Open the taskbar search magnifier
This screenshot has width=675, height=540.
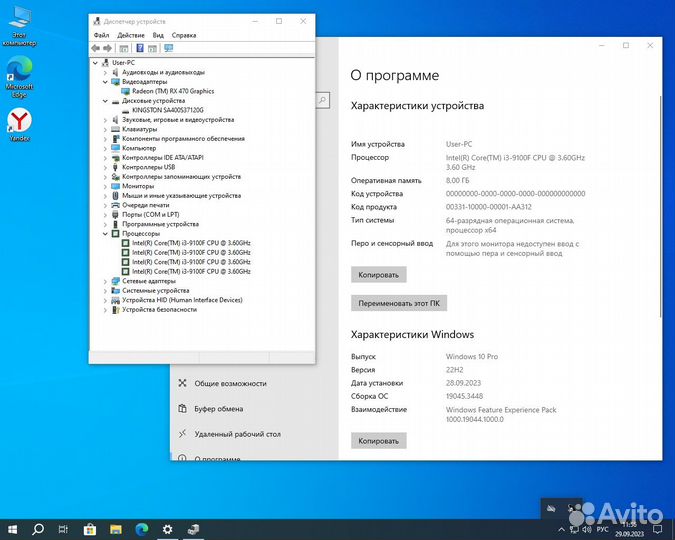(x=38, y=529)
